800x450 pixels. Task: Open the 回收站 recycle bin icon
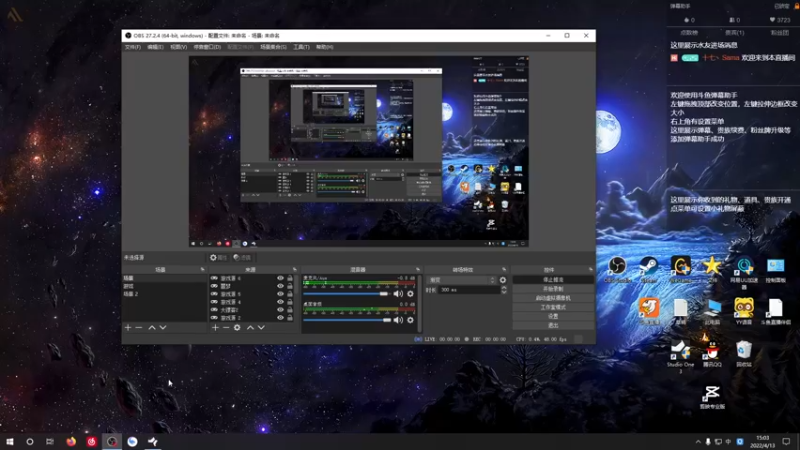tap(744, 354)
